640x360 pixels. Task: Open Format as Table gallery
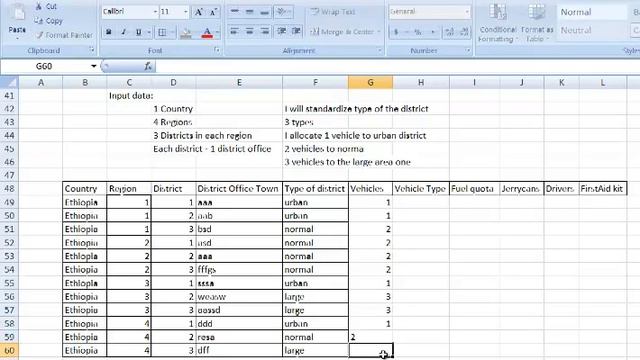(x=537, y=22)
